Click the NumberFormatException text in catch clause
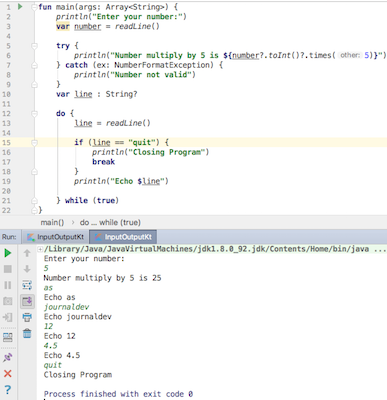 (162, 65)
